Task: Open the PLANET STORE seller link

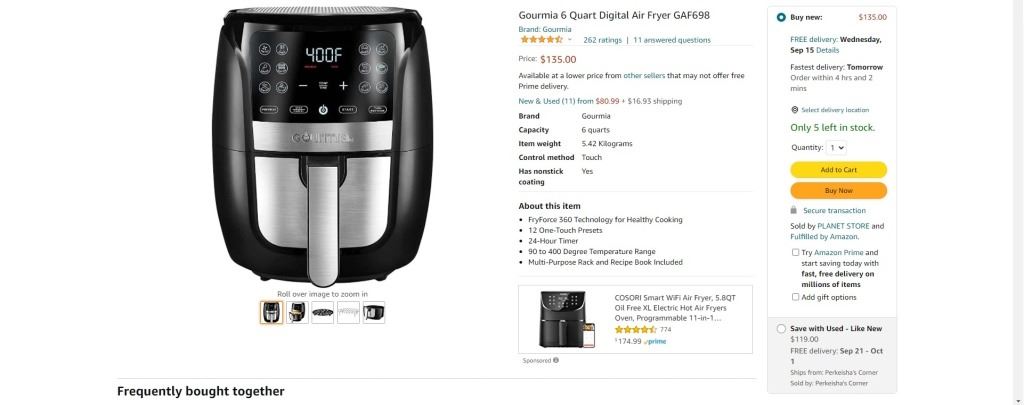Action: click(843, 226)
